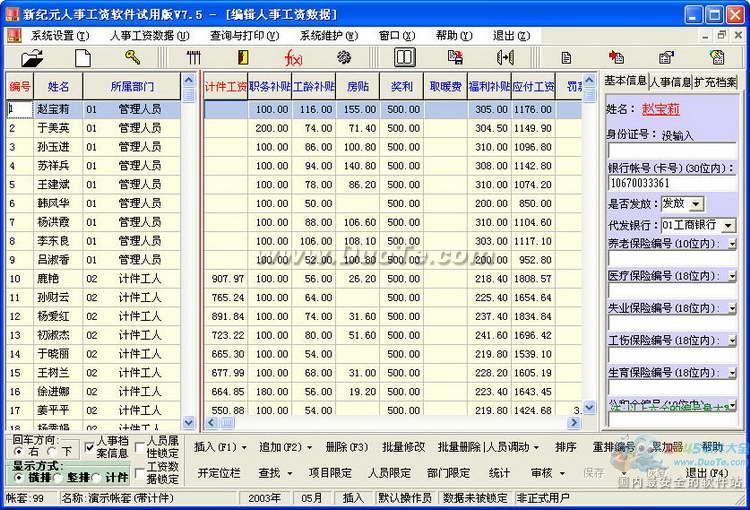The image size is (750, 510).
Task: Click the 人员限定 button
Action: click(389, 473)
